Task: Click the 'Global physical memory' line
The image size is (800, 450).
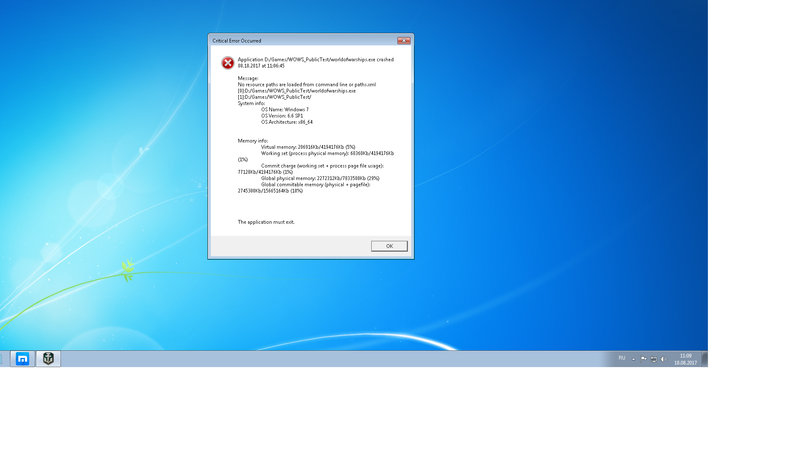Action: [319, 178]
